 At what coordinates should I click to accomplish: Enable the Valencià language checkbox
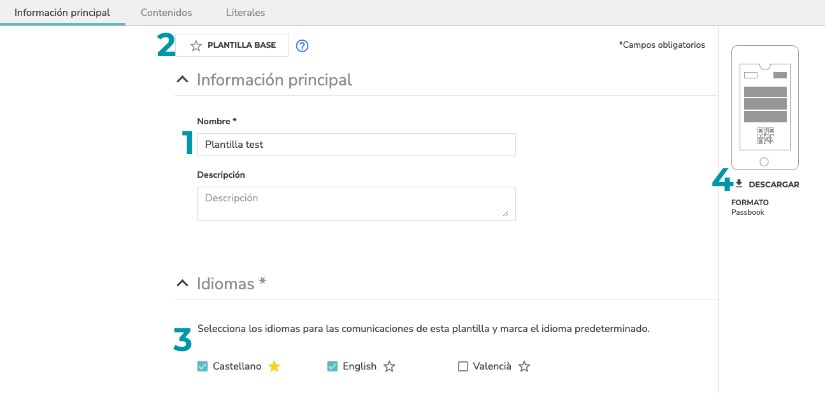coord(462,366)
